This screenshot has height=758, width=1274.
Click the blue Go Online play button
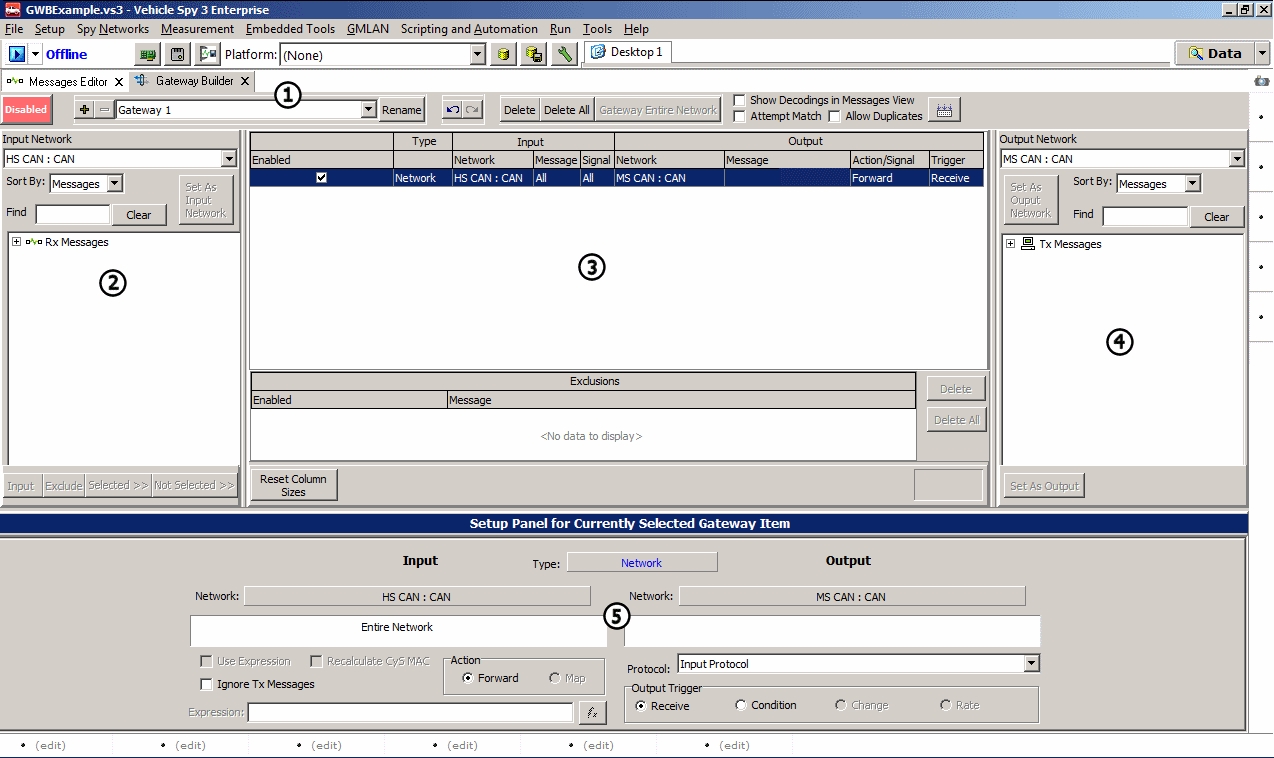click(17, 54)
